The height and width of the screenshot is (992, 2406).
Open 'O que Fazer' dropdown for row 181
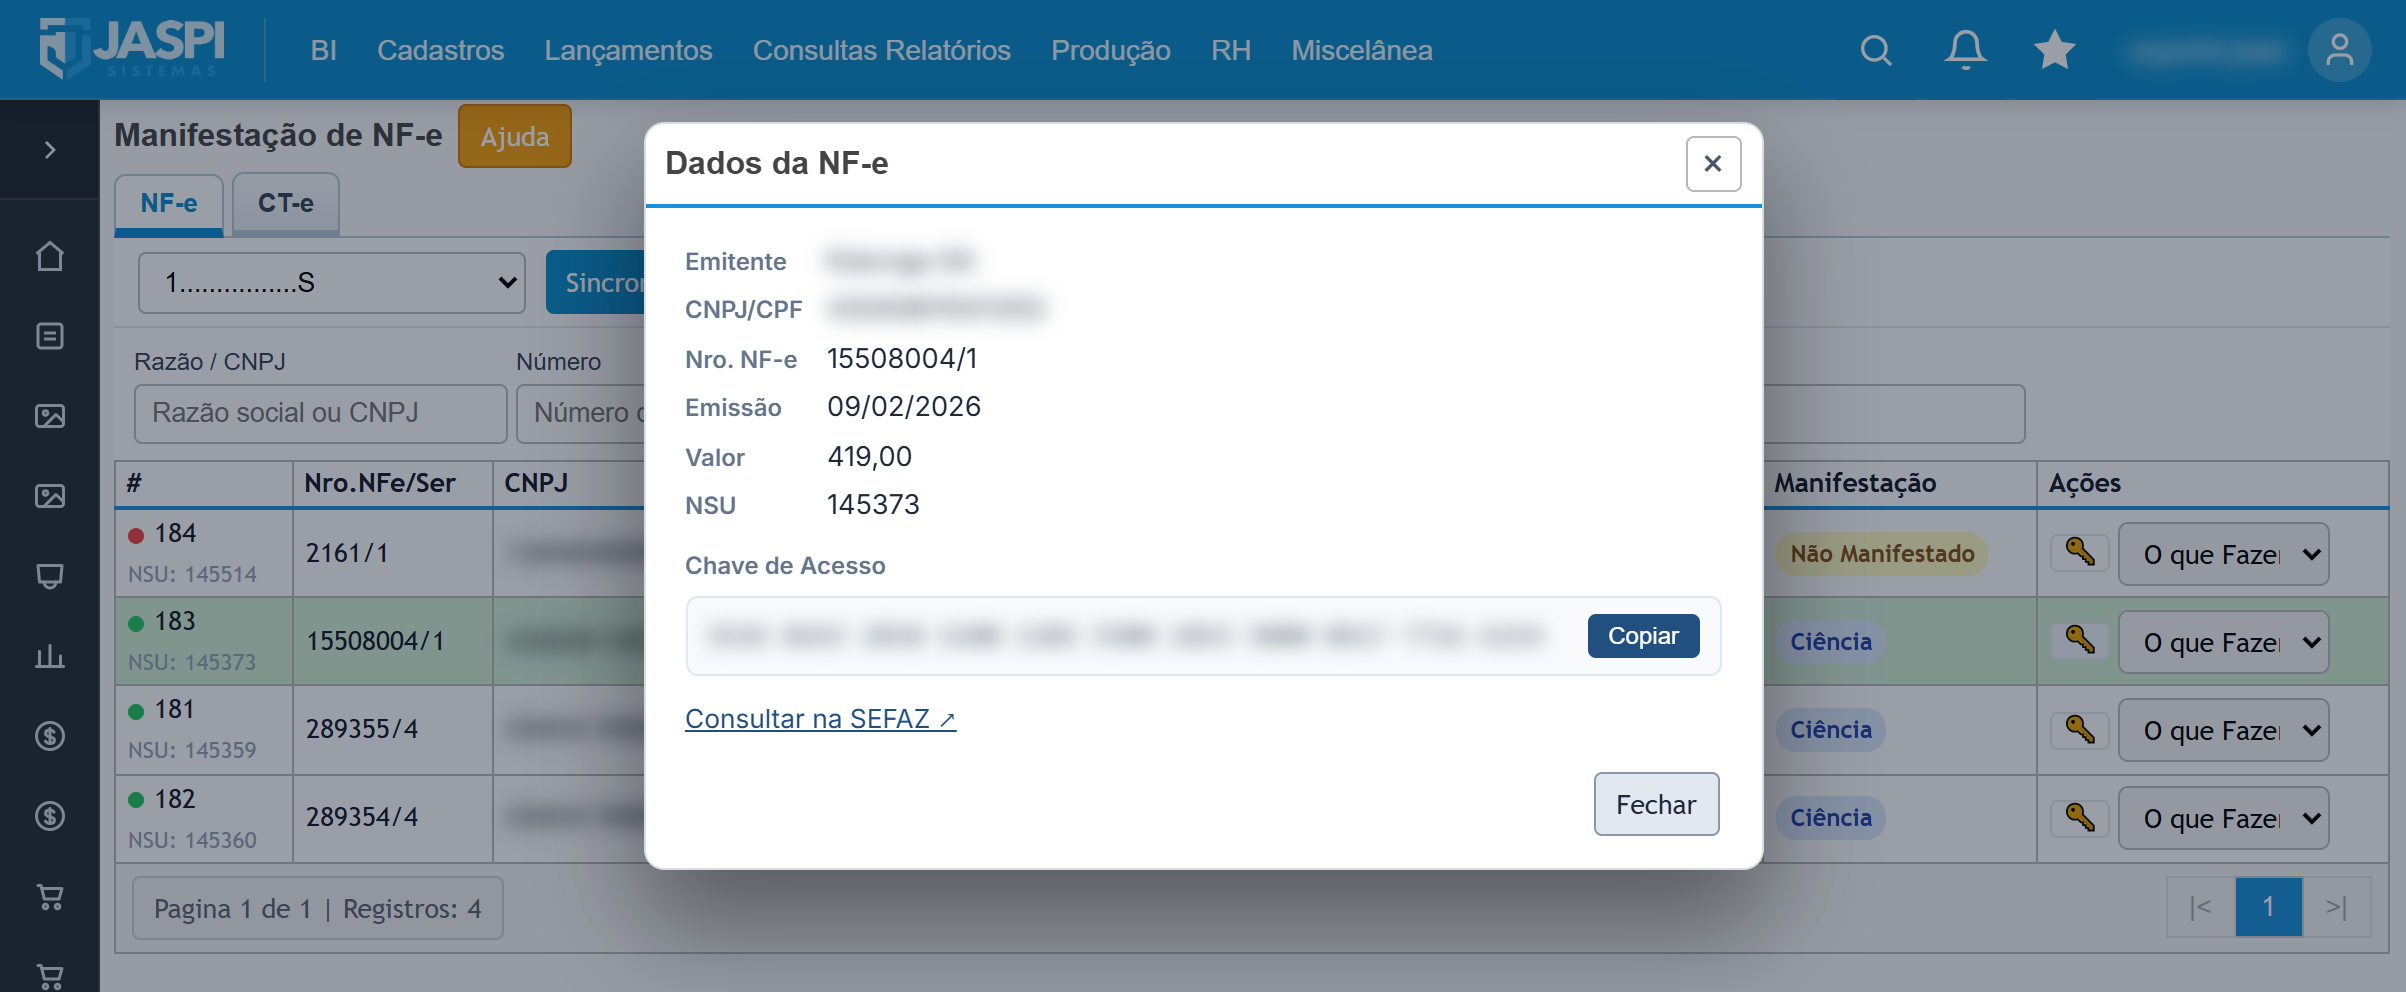point(2223,730)
